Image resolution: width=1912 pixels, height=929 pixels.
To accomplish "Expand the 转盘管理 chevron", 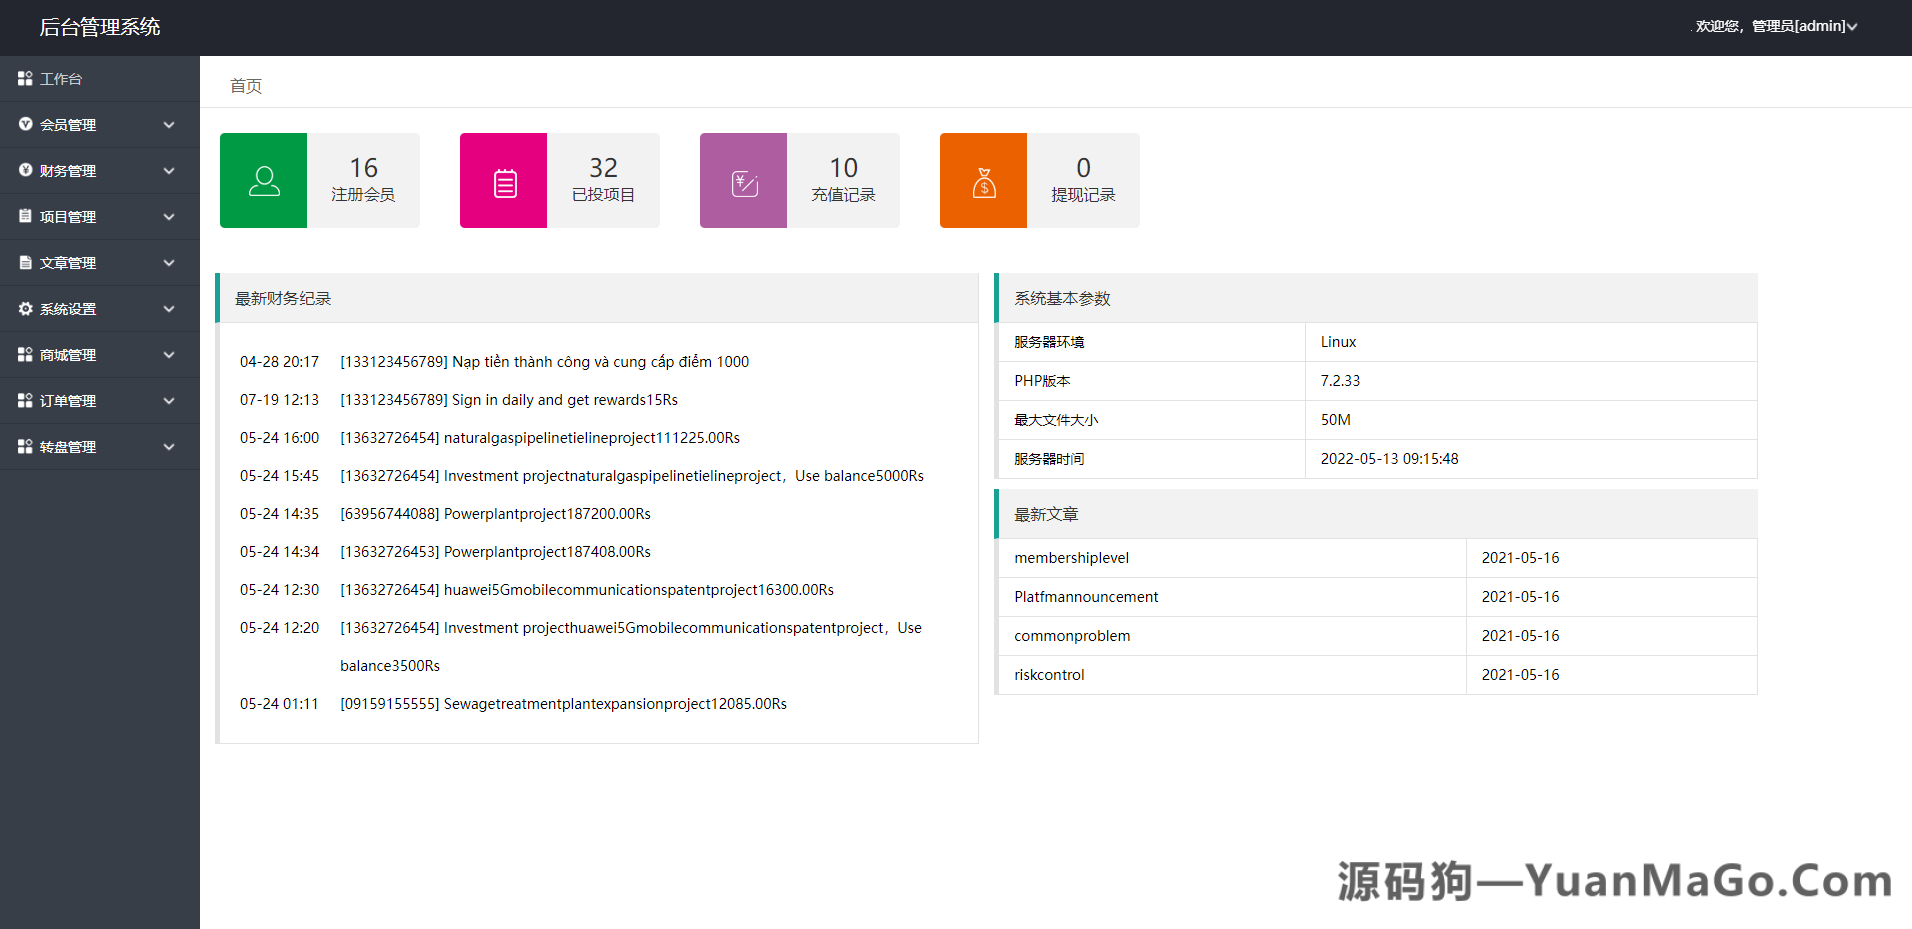I will click(x=169, y=447).
